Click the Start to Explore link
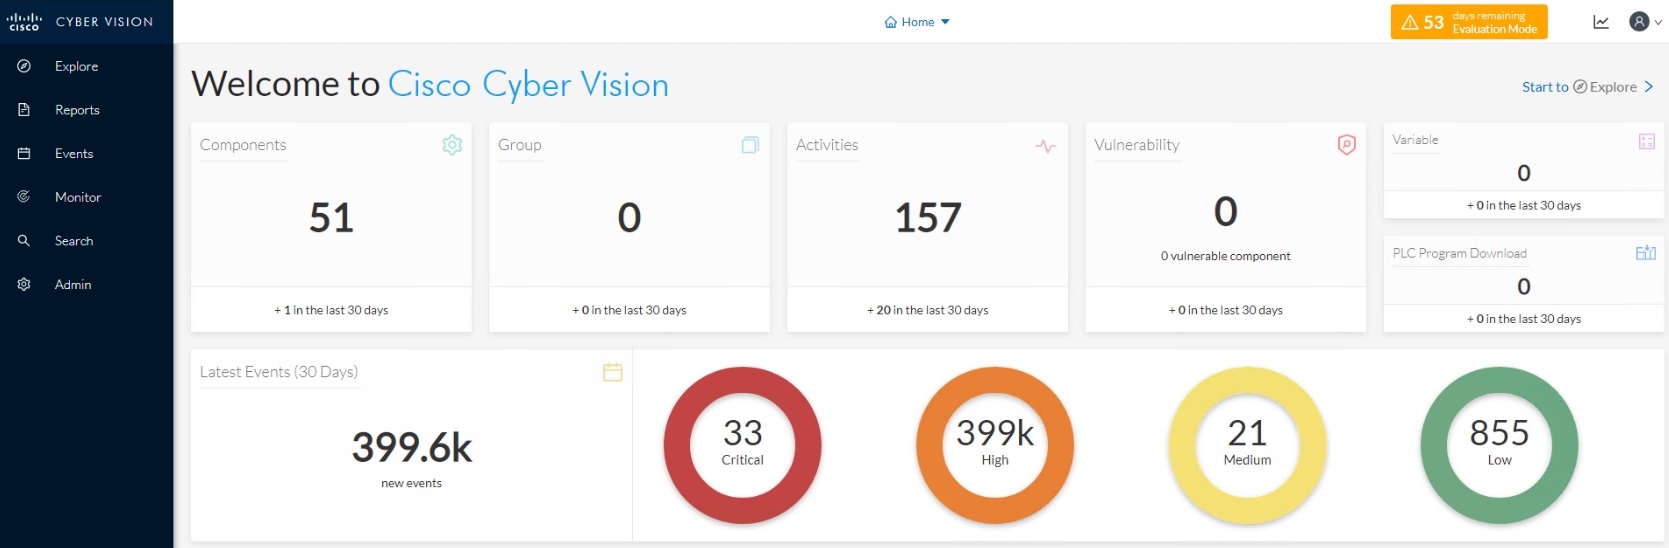This screenshot has height=548, width=1669. coord(1587,87)
